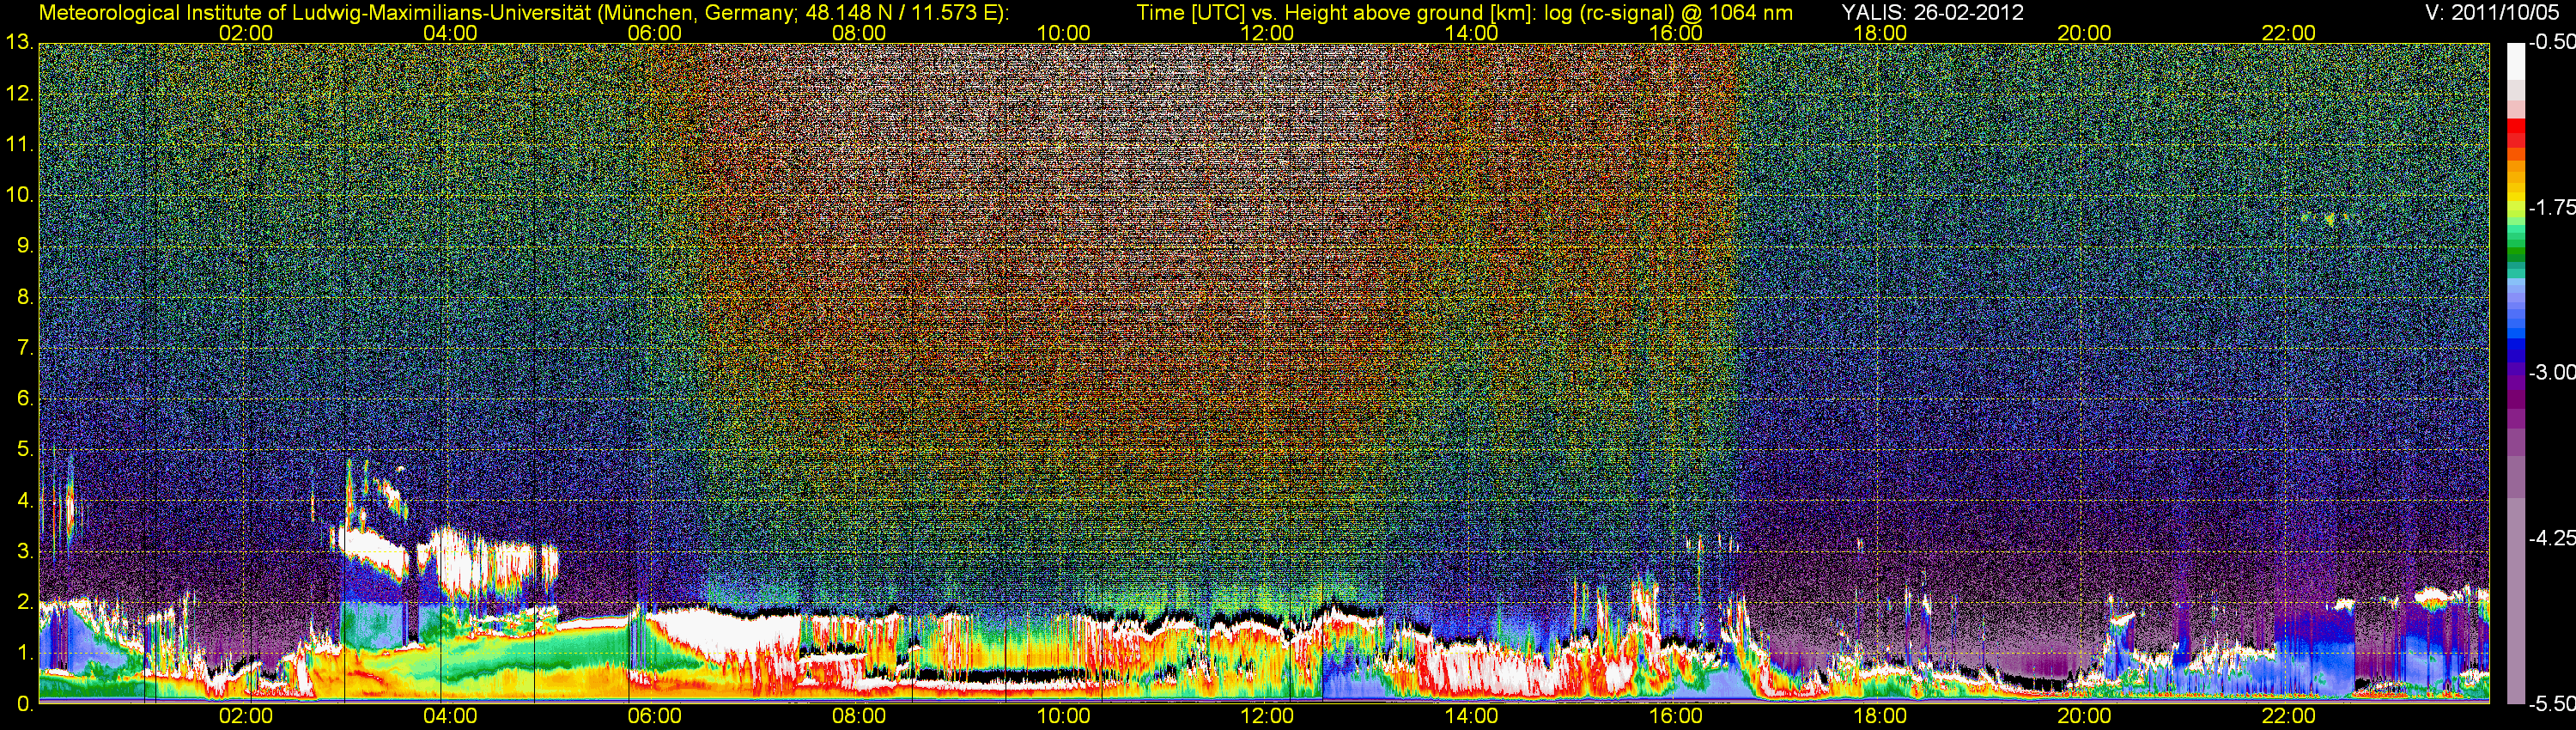2576x730 pixels.
Task: Click the 6 km height axis label
Action: tap(25, 398)
